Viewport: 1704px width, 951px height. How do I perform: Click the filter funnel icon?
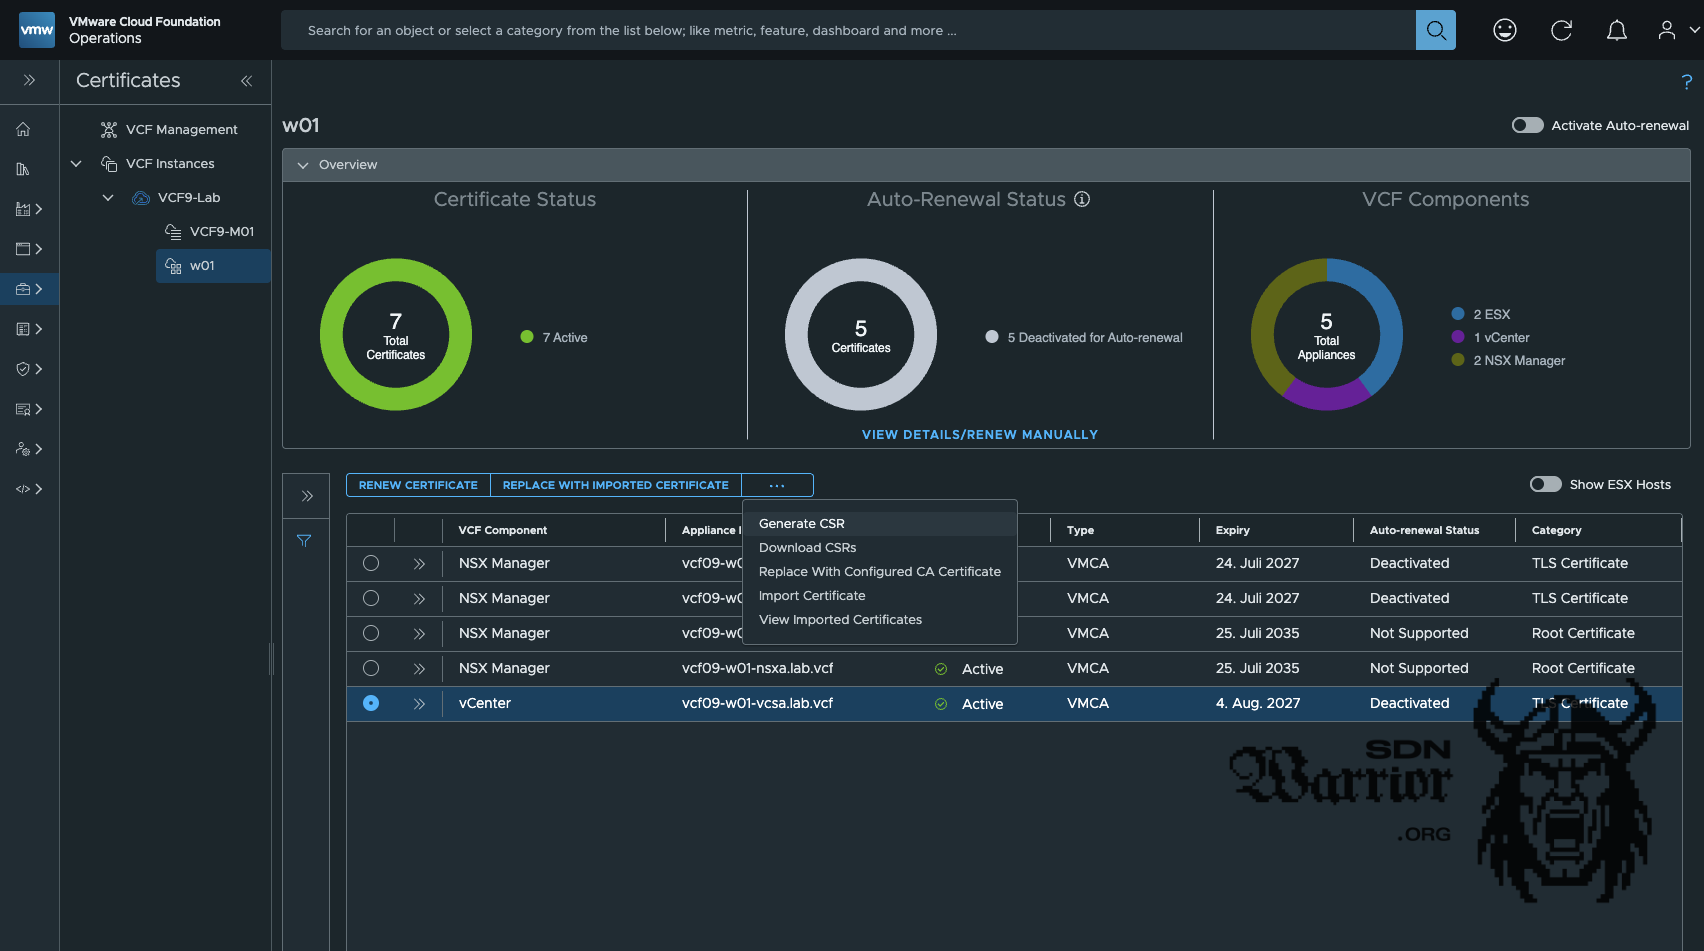click(x=304, y=541)
